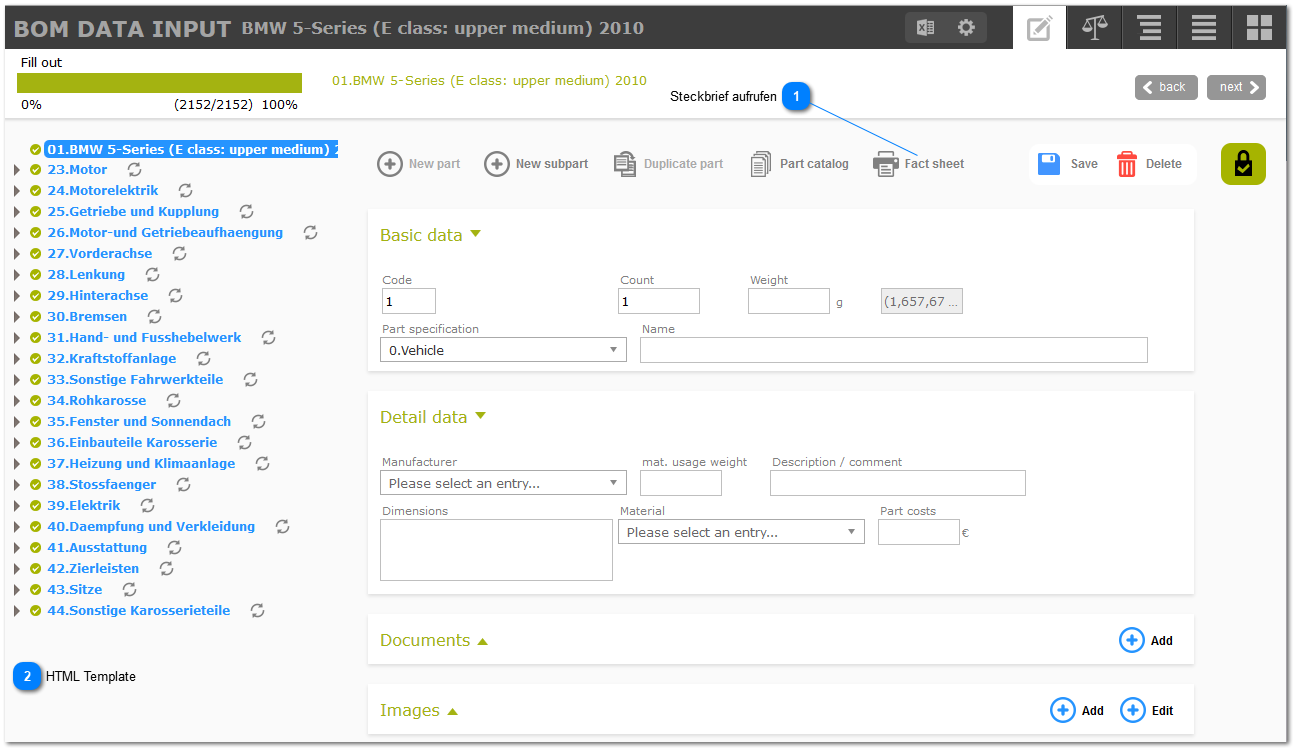This screenshot has height=751, width=1296.
Task: Click the New part button
Action: coord(419,164)
